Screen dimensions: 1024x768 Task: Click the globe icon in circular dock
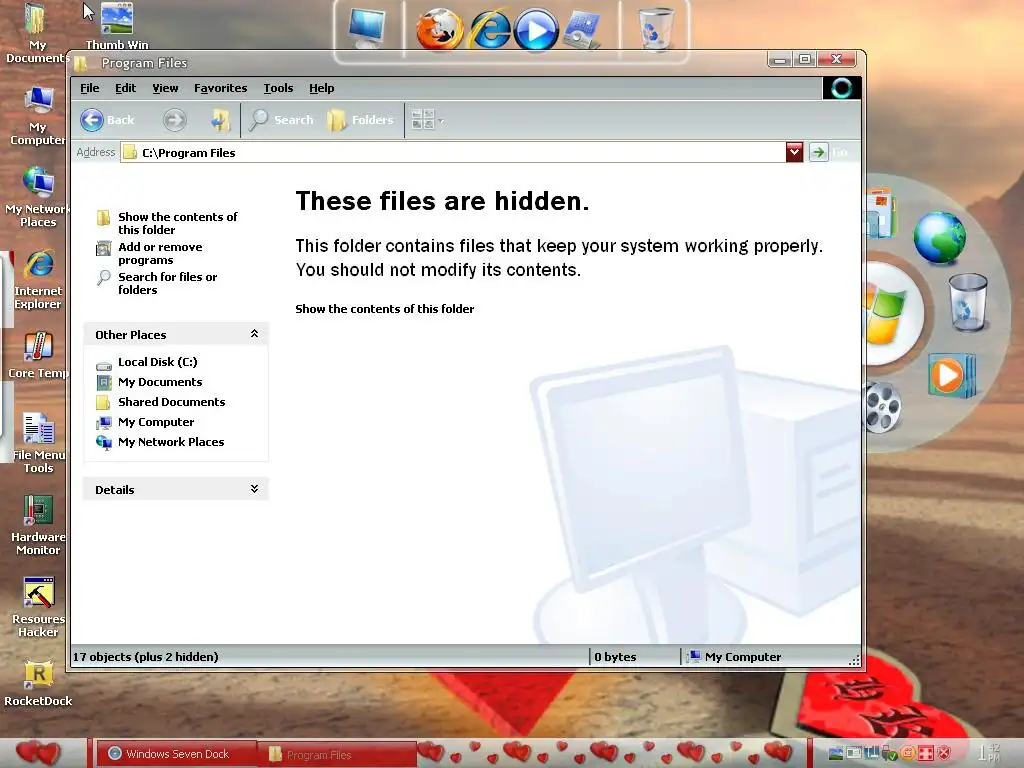939,237
